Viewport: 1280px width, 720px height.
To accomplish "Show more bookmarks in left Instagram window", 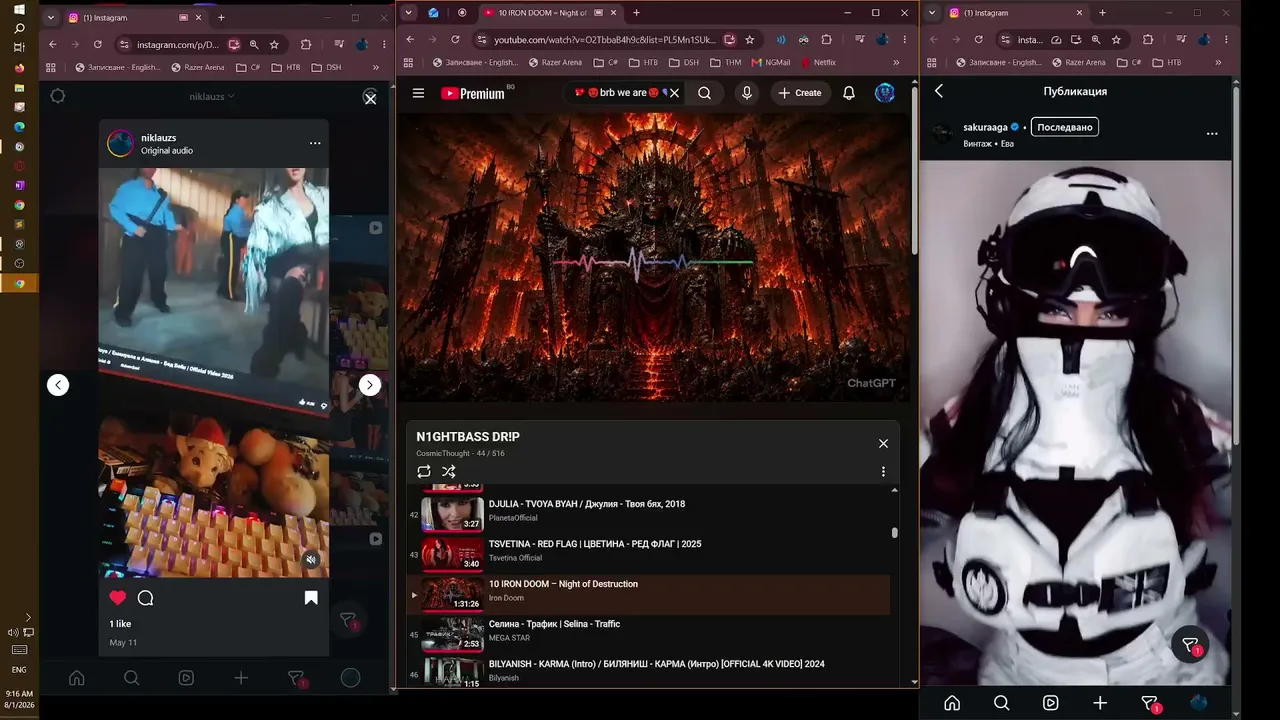I will click(x=376, y=67).
